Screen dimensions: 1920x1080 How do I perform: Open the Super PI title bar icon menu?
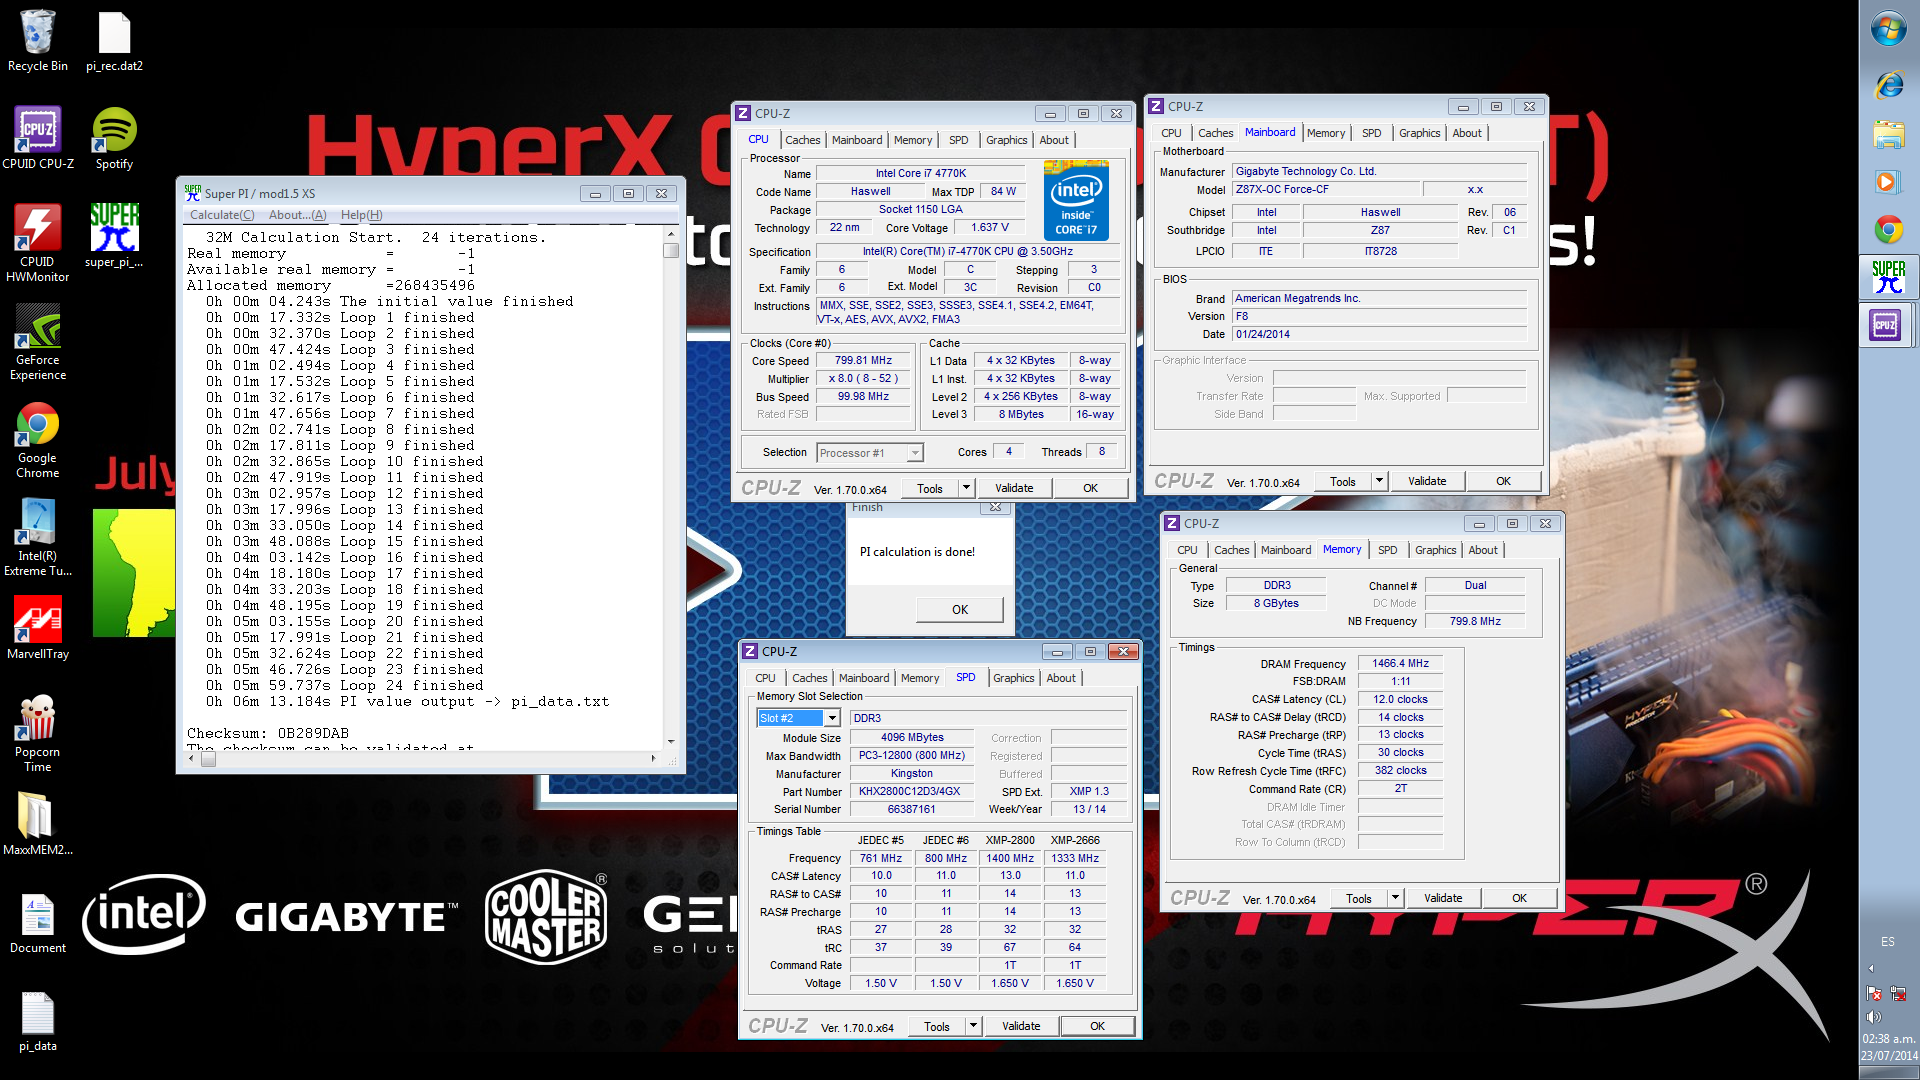pos(193,193)
